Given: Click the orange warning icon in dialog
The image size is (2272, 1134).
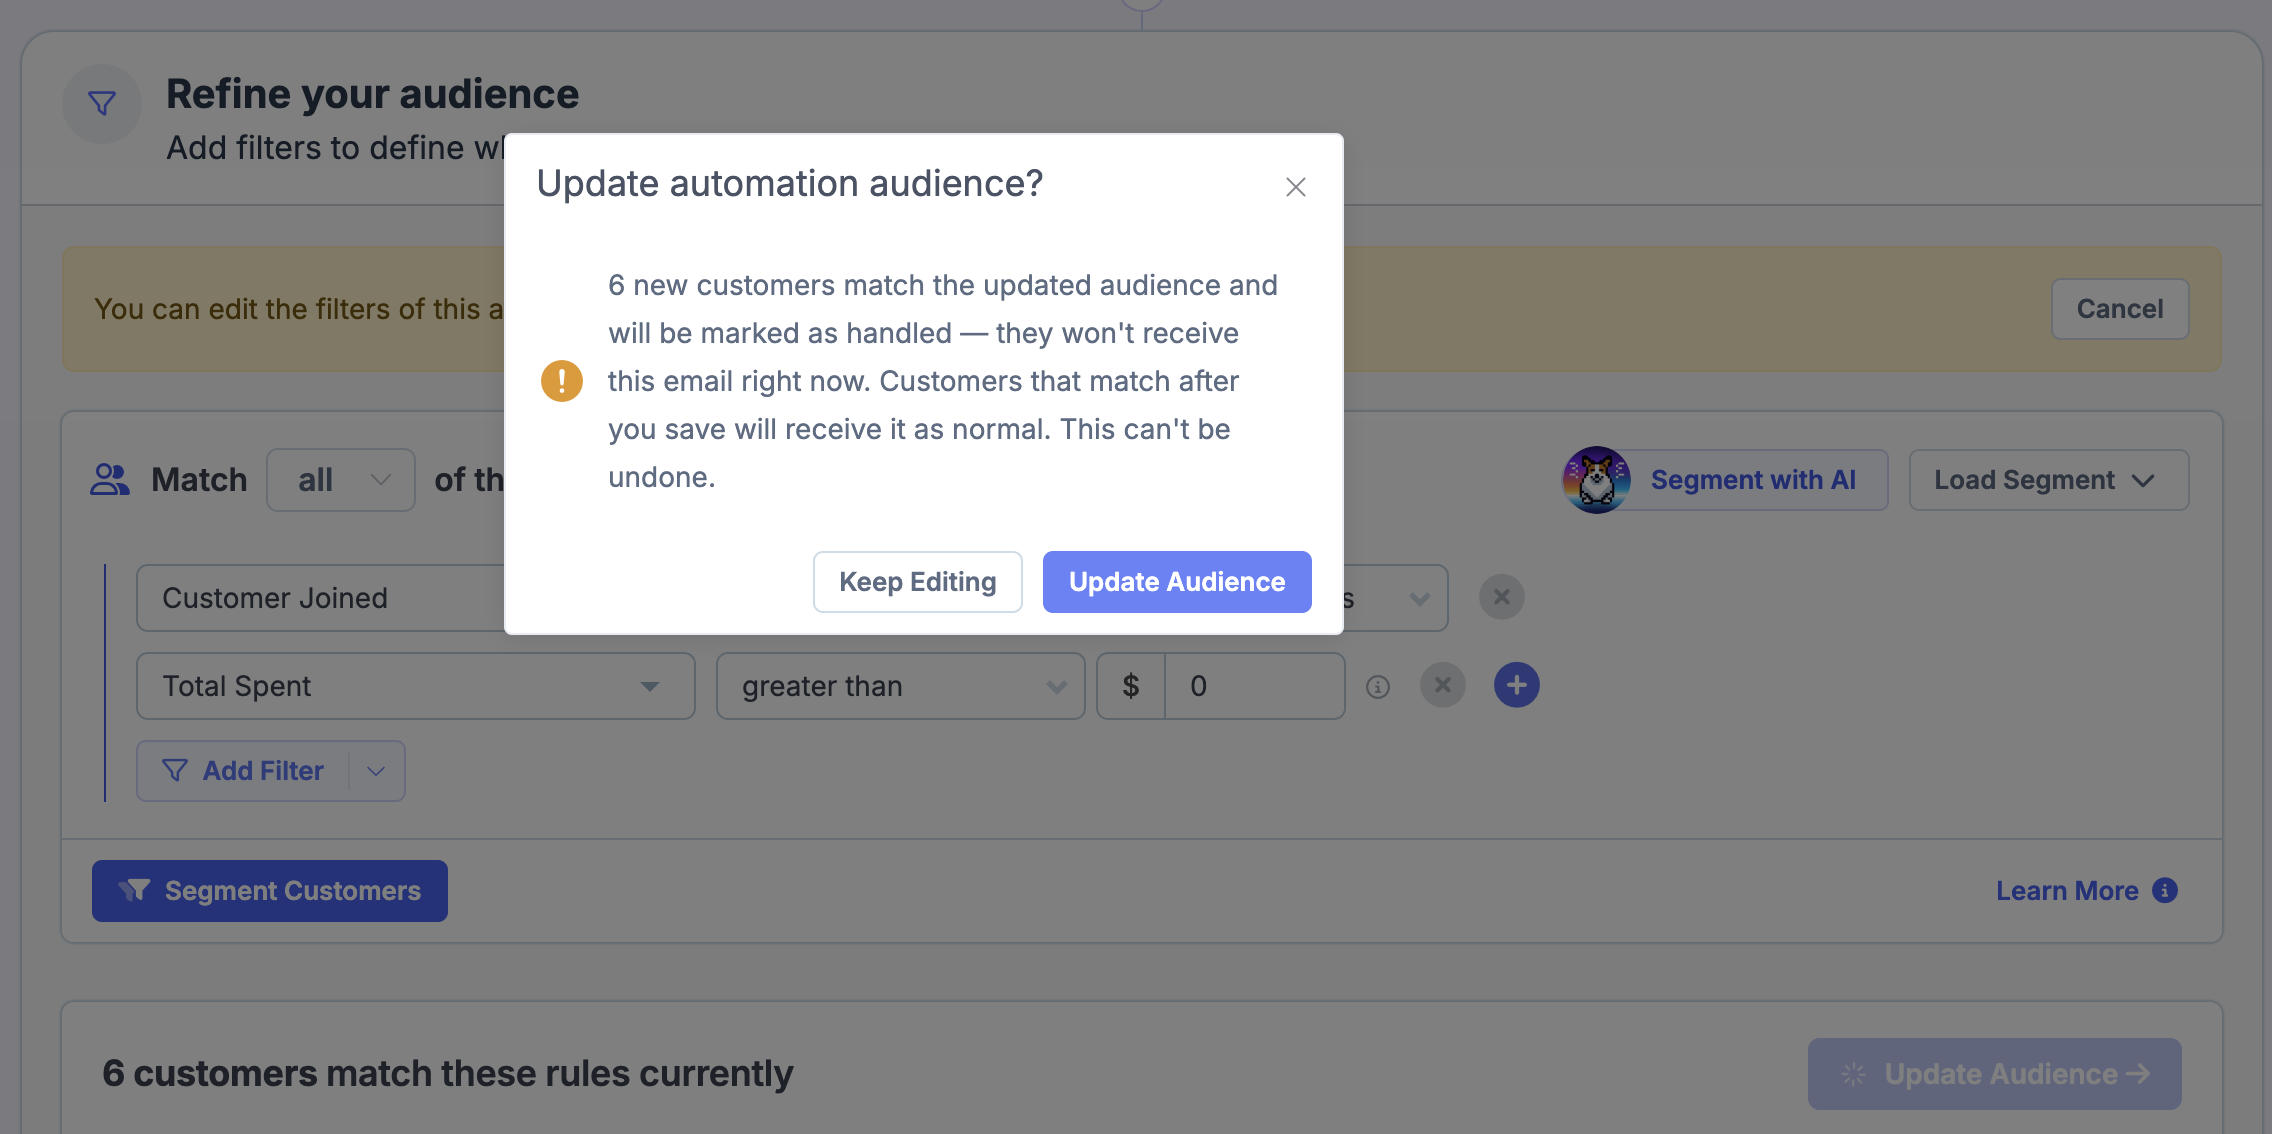Looking at the screenshot, I should click(x=562, y=381).
